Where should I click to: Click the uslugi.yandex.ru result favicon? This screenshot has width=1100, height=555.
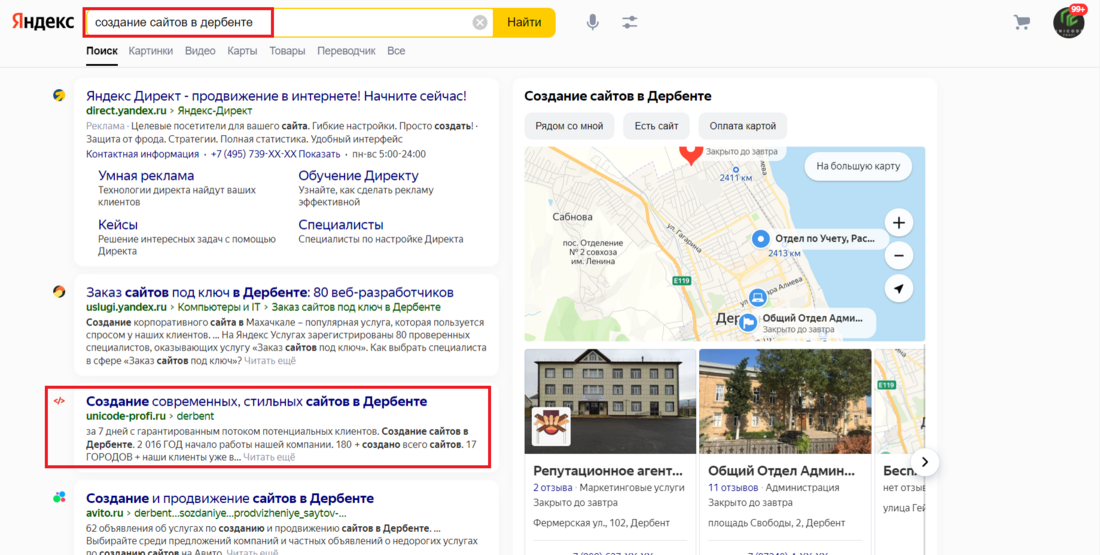point(59,291)
